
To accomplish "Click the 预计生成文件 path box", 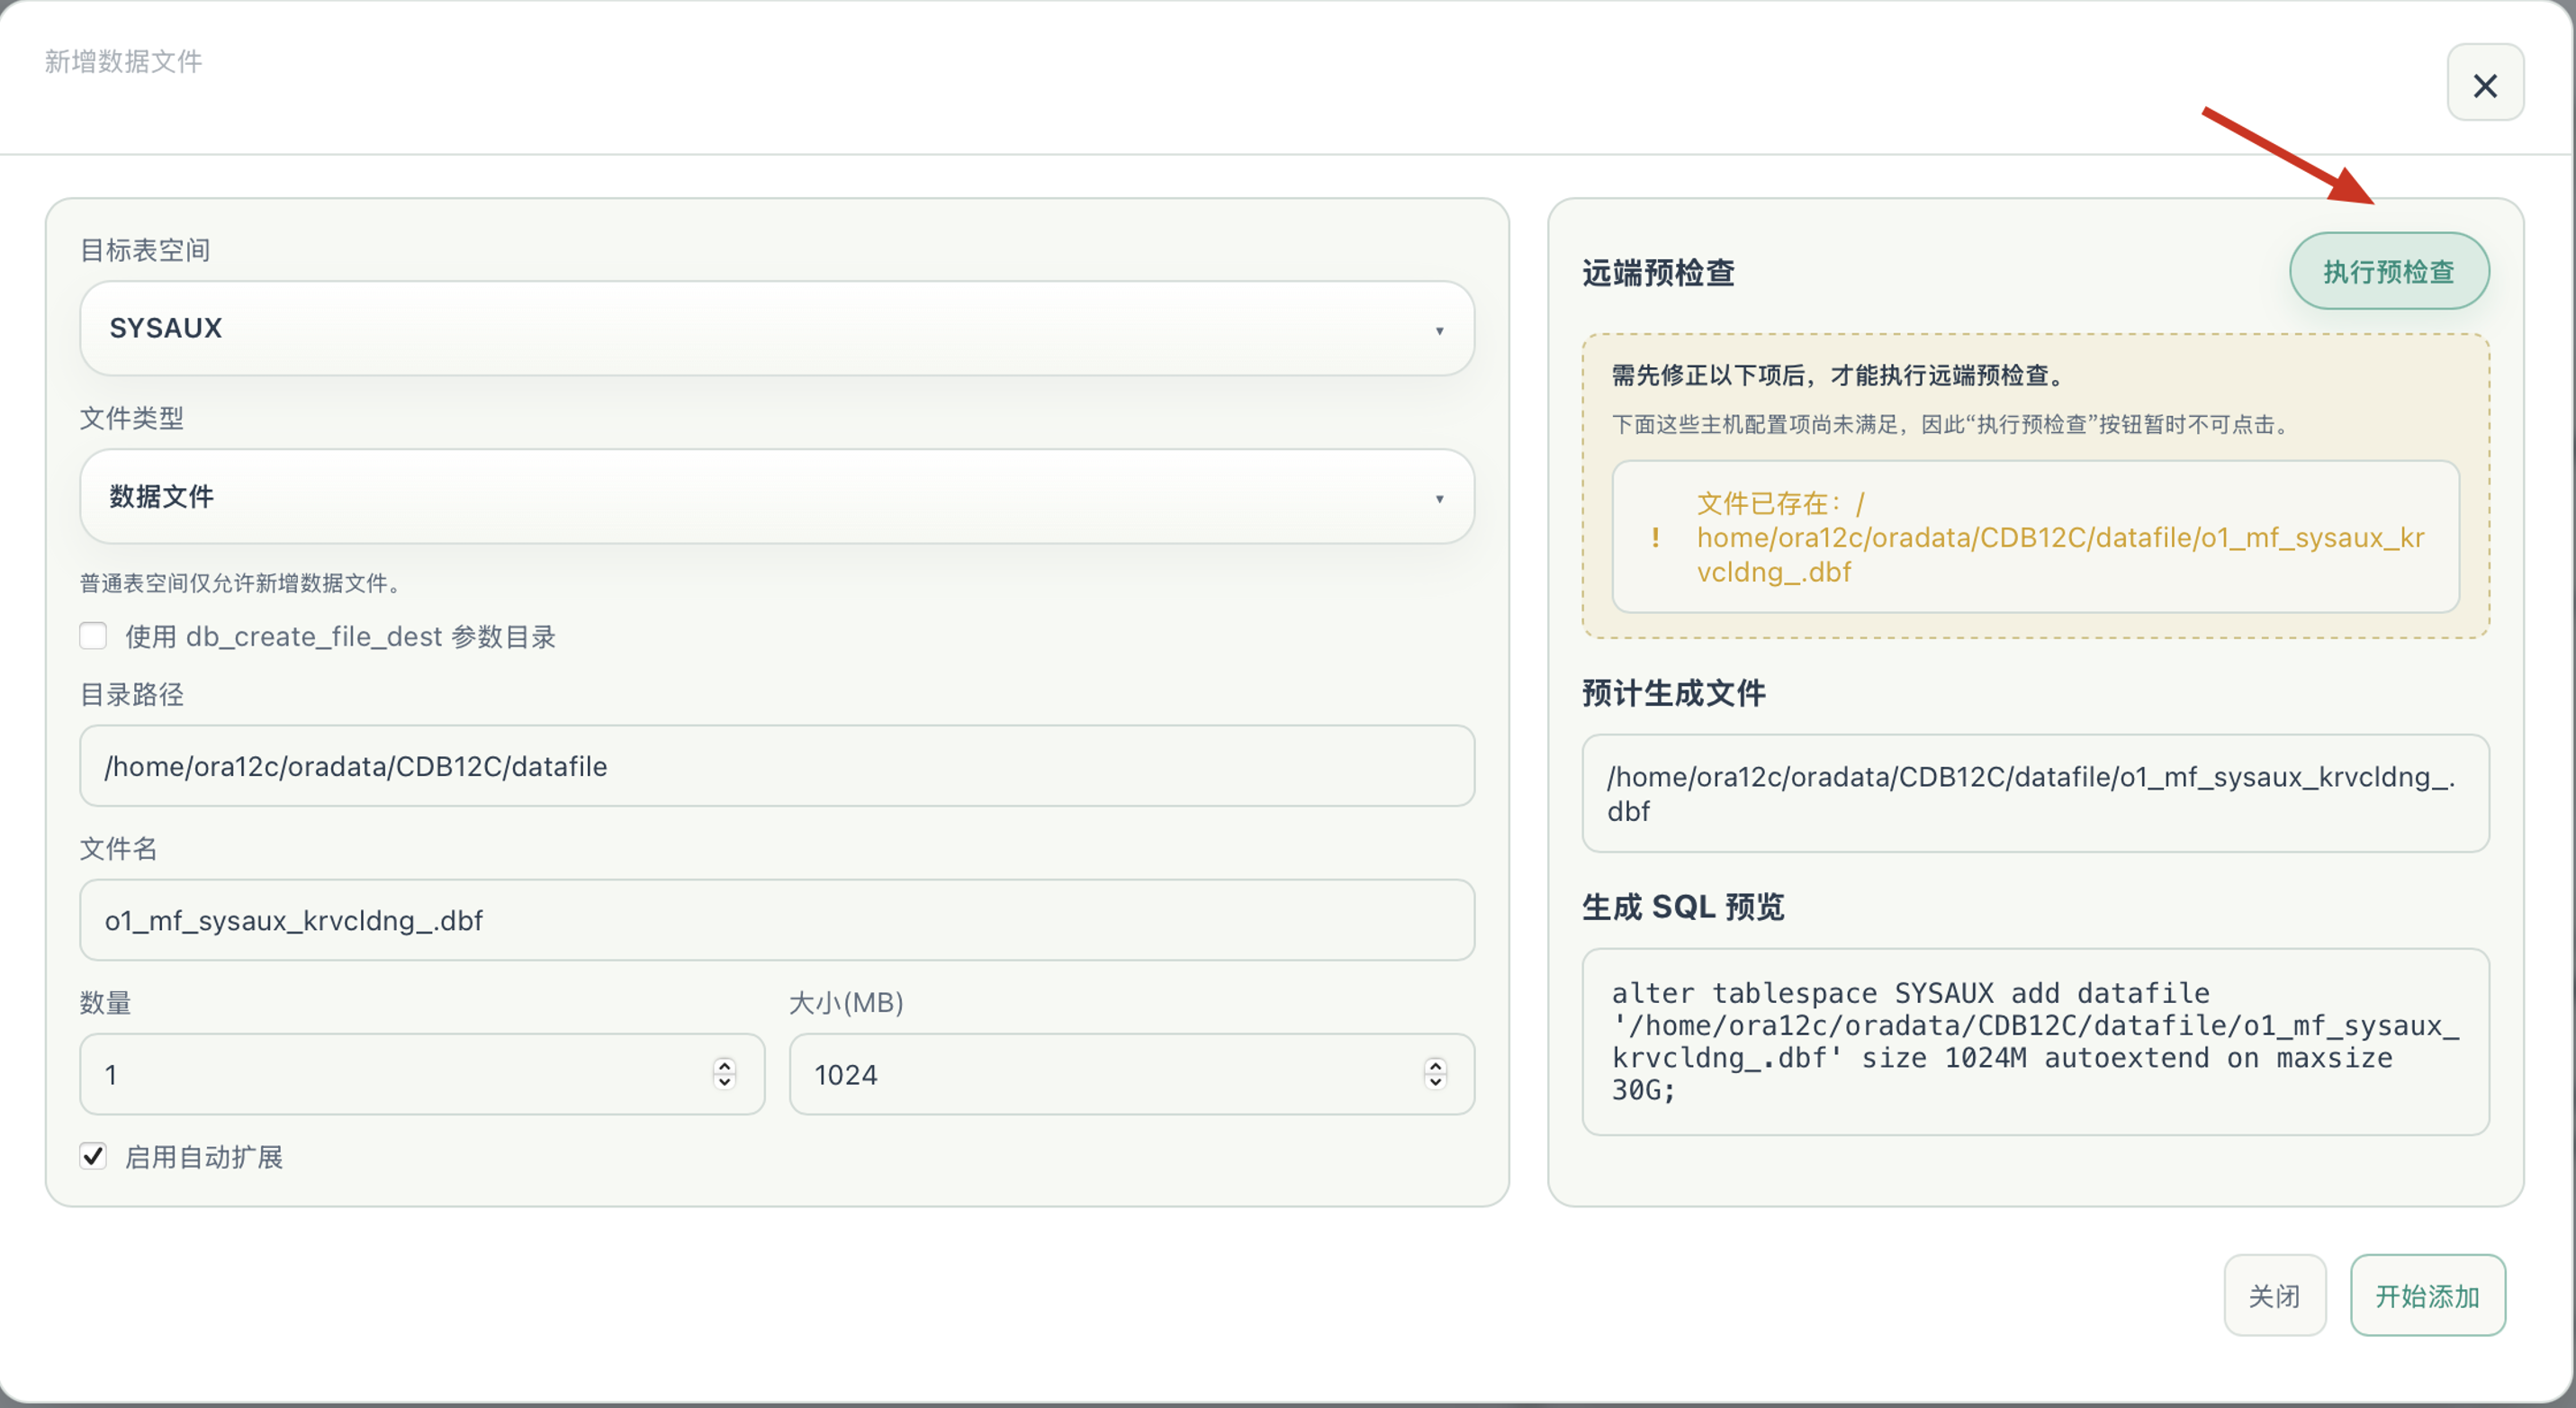I will point(2035,794).
